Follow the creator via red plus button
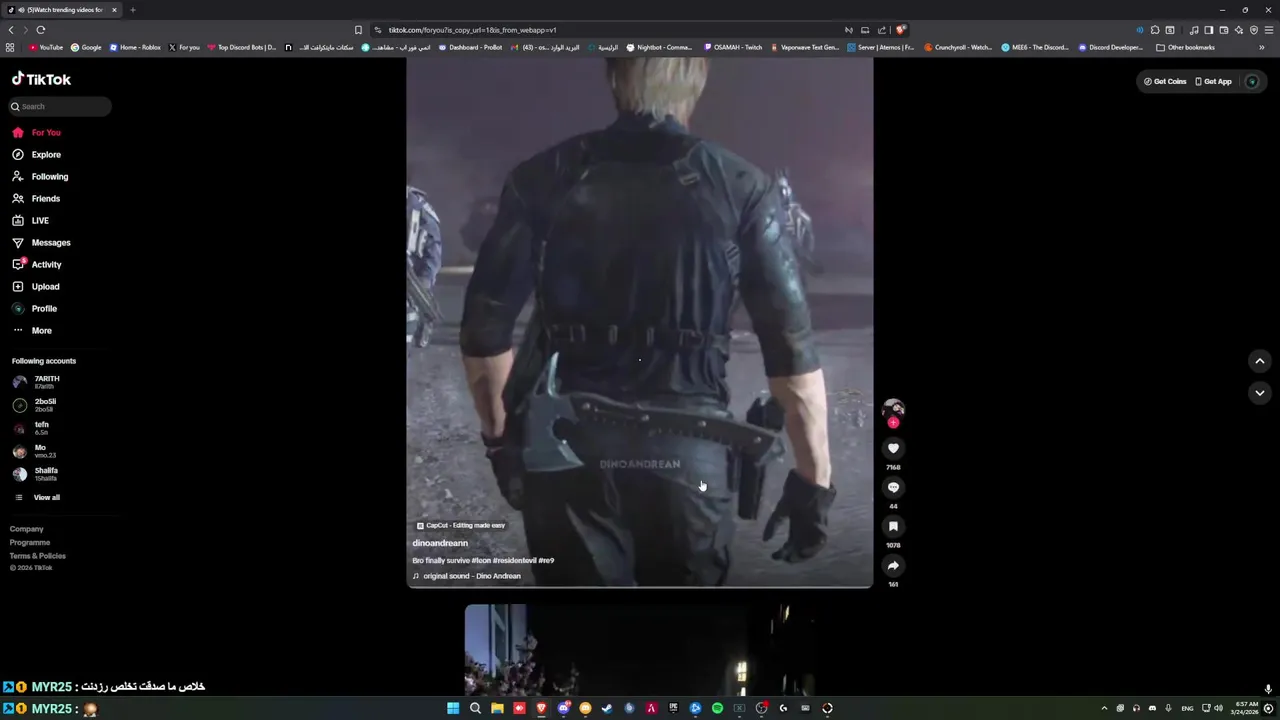Image resolution: width=1280 pixels, height=720 pixels. pos(893,423)
